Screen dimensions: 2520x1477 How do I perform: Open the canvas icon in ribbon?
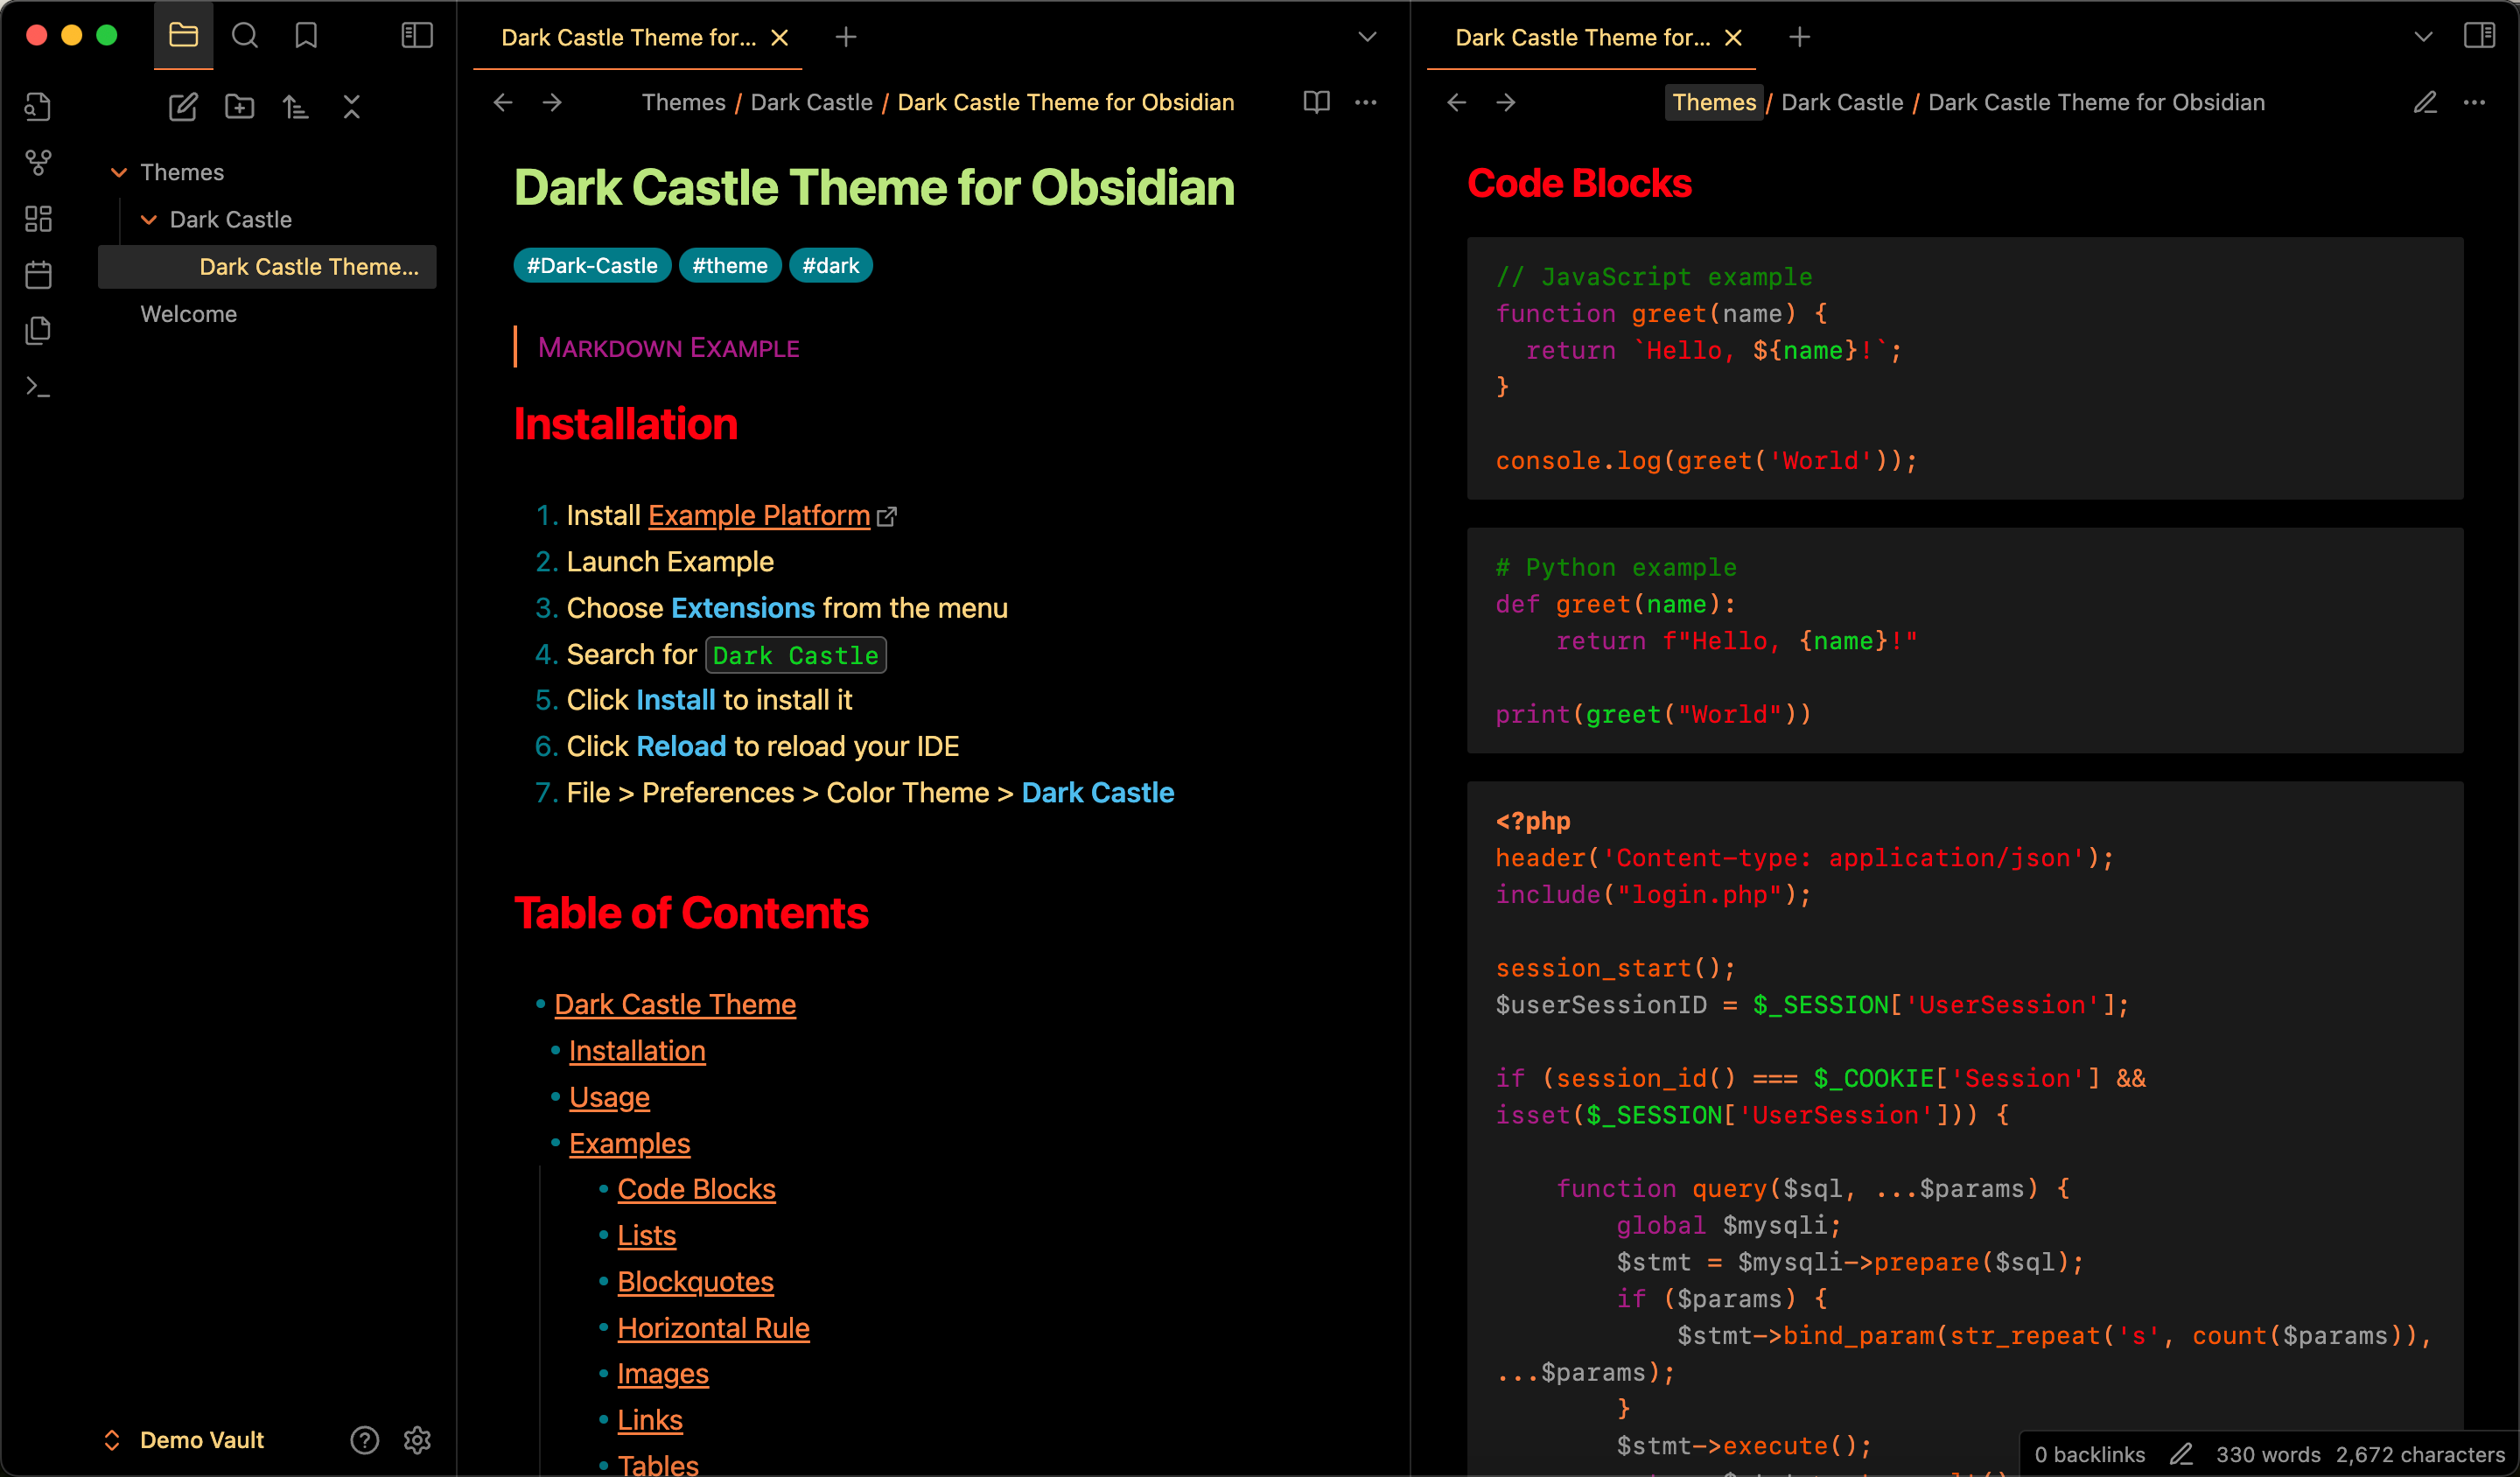[38, 219]
